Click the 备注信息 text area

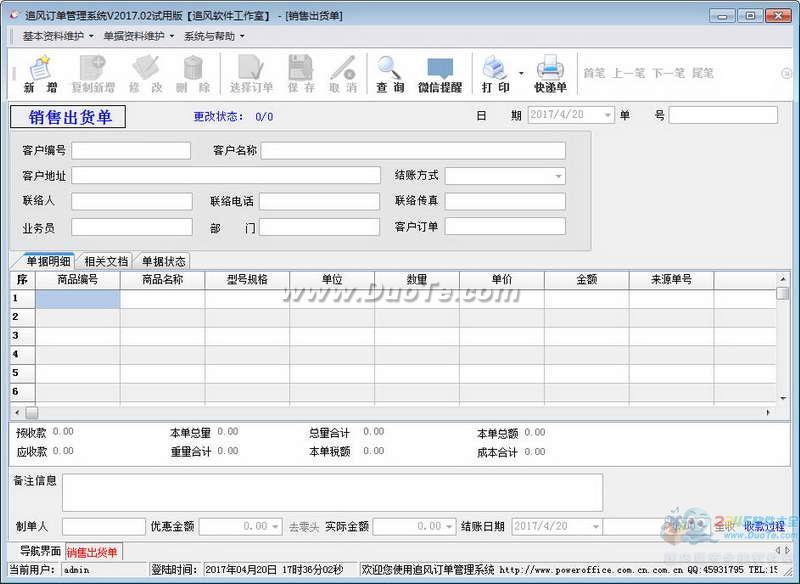(333, 493)
